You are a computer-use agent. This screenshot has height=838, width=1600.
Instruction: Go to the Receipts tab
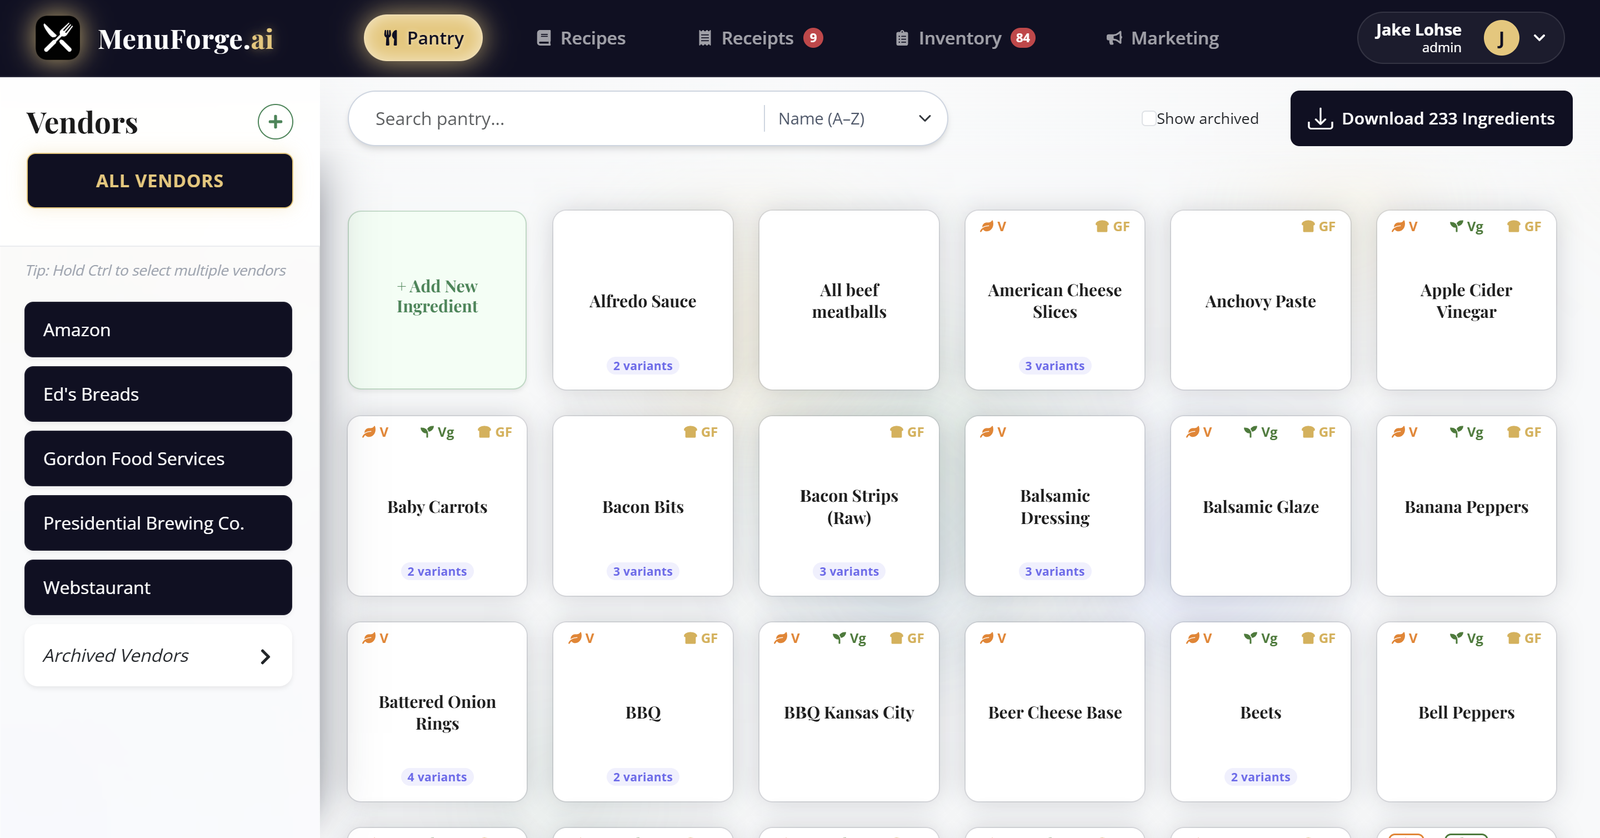(759, 38)
